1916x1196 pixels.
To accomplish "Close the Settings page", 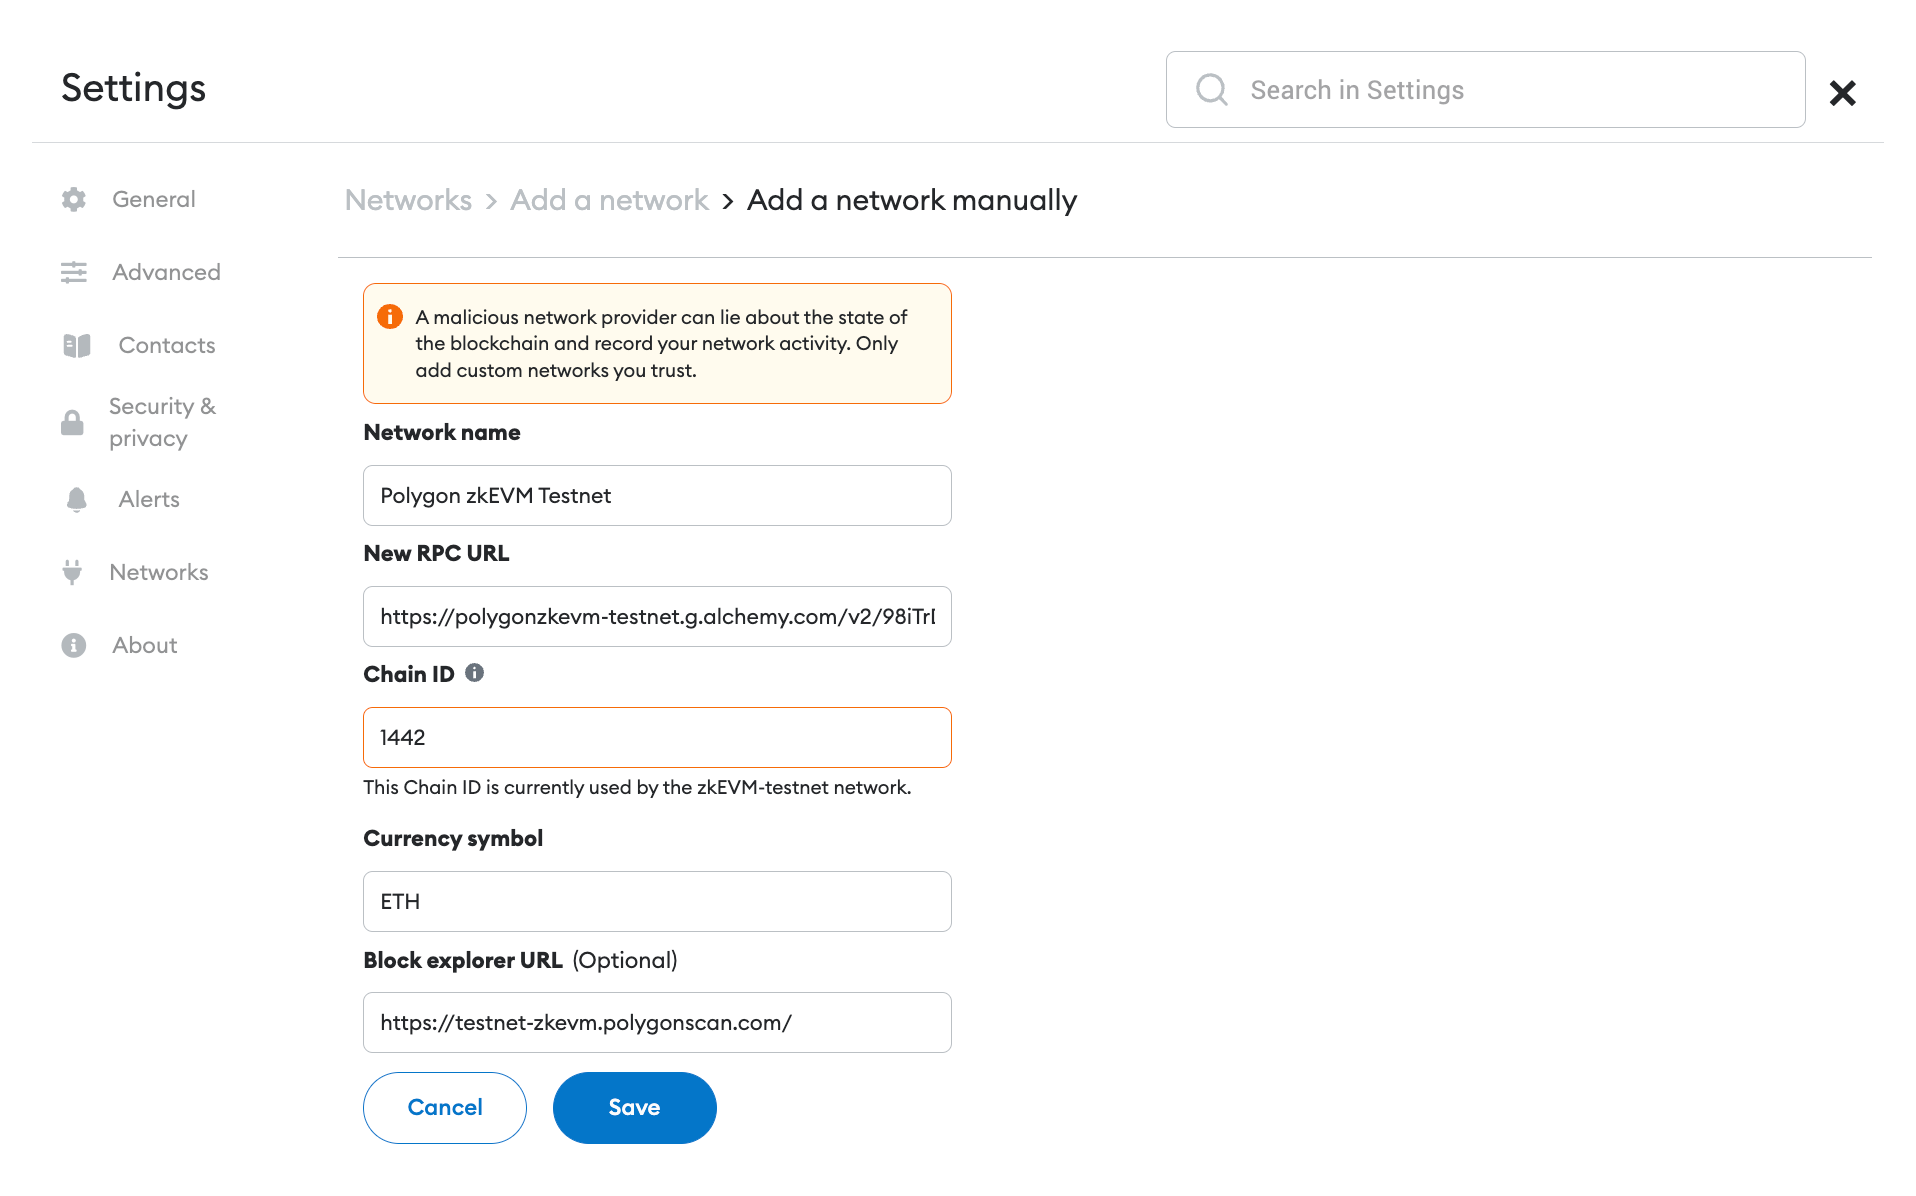I will tap(1842, 93).
